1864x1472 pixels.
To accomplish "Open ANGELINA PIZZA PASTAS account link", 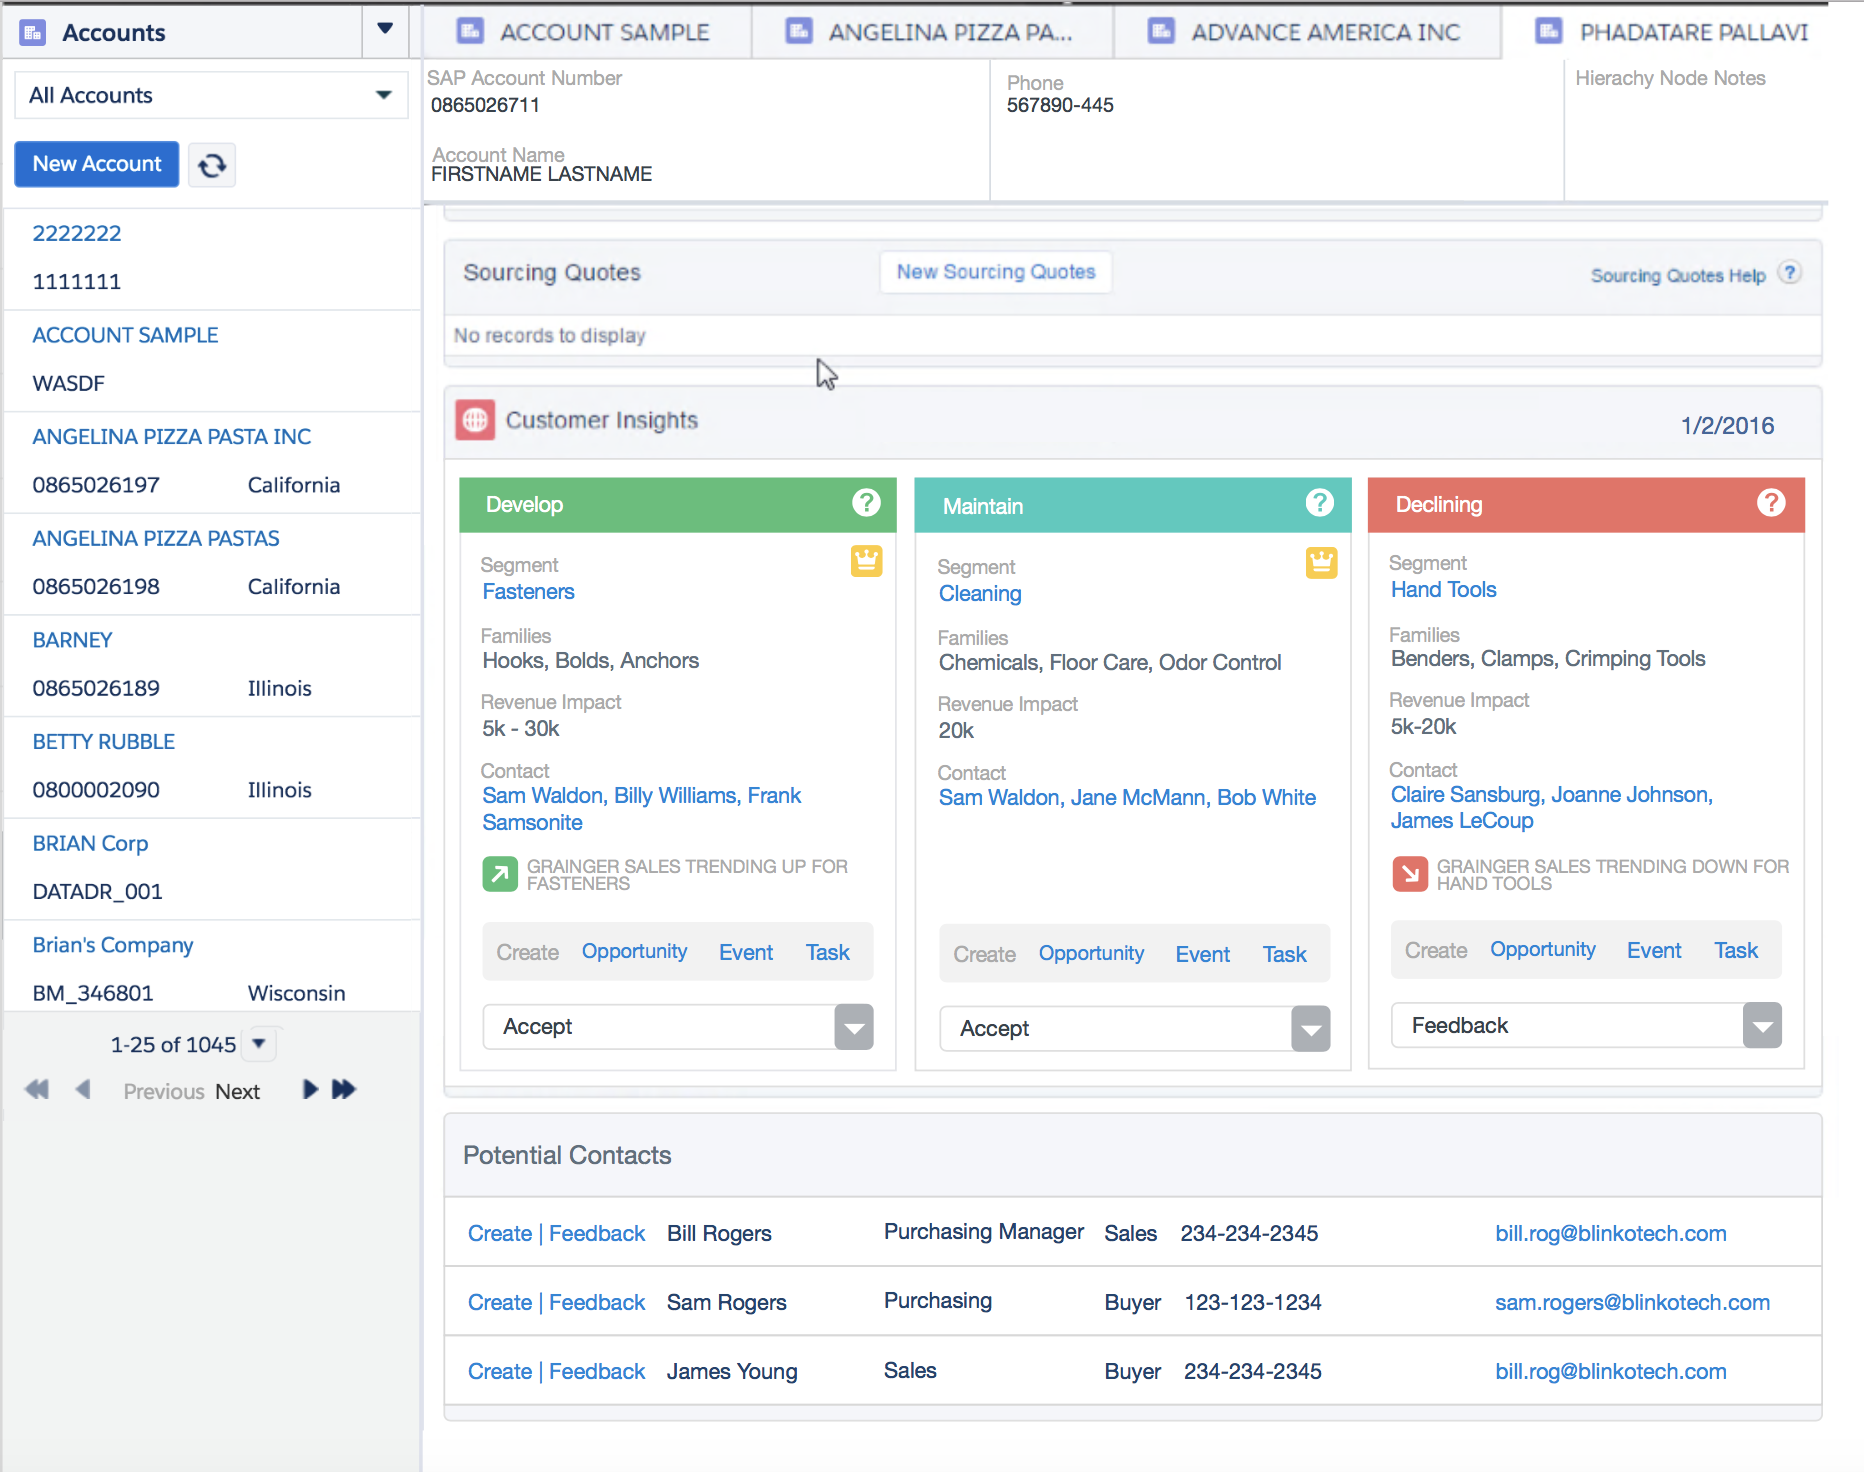I will coord(156,538).
